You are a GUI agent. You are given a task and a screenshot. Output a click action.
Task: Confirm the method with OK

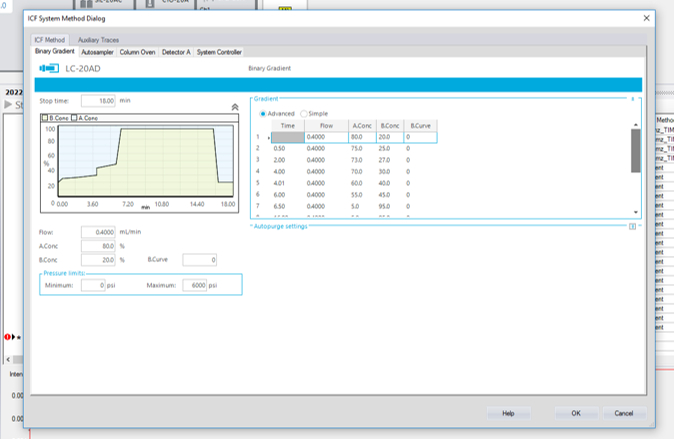[x=576, y=413]
